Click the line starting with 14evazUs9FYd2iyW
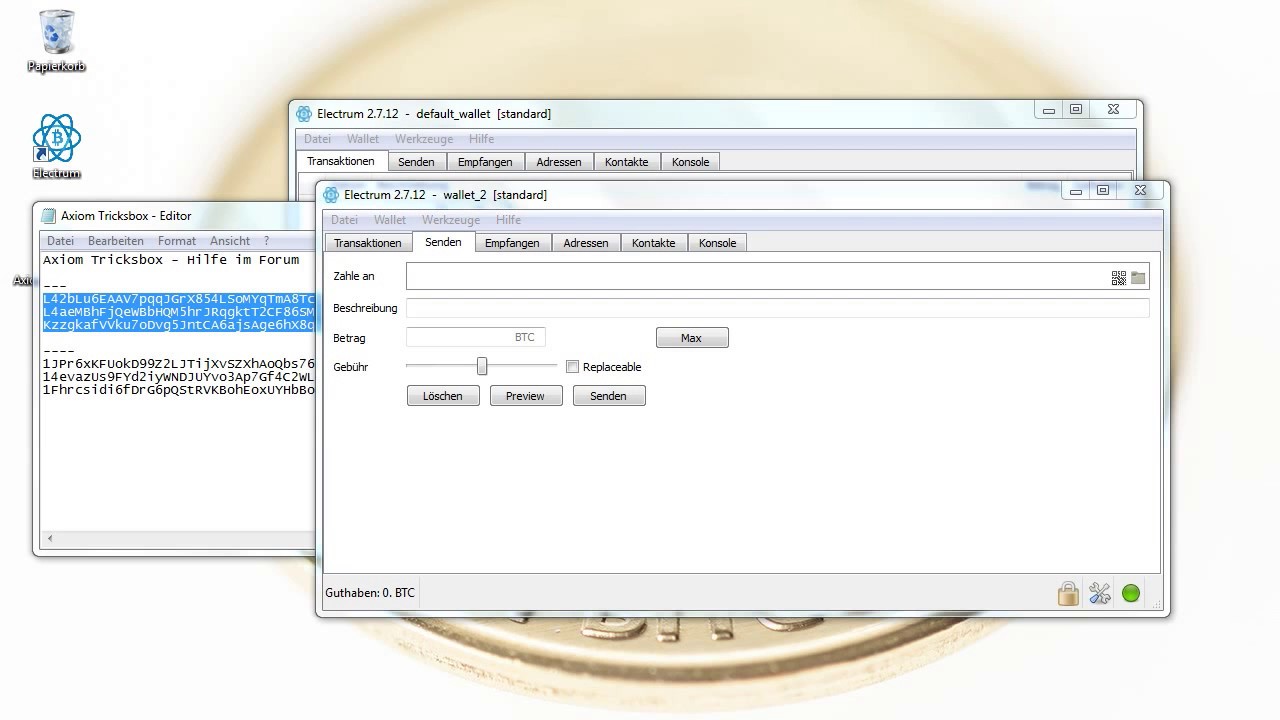The image size is (1280, 720). tap(179, 376)
